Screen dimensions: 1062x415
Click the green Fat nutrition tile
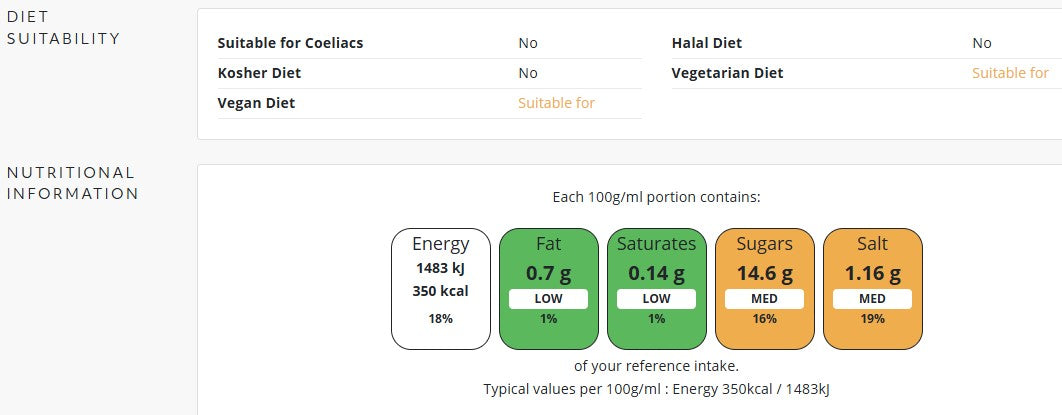(x=549, y=289)
